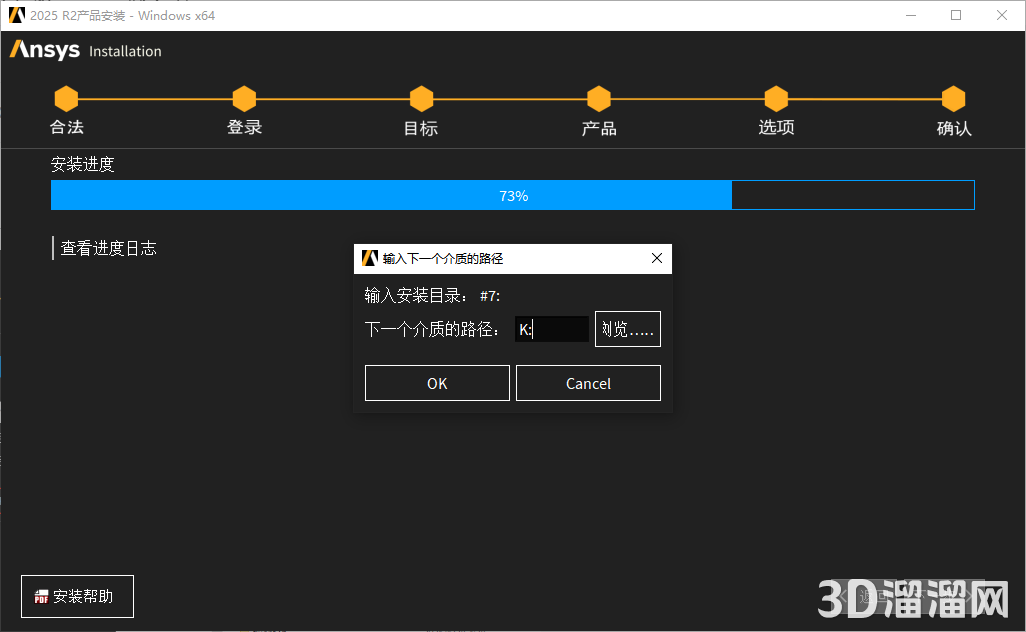Screen dimensions: 1026x632
Task: Open the 安装帮助 installation help
Action: click(x=77, y=596)
